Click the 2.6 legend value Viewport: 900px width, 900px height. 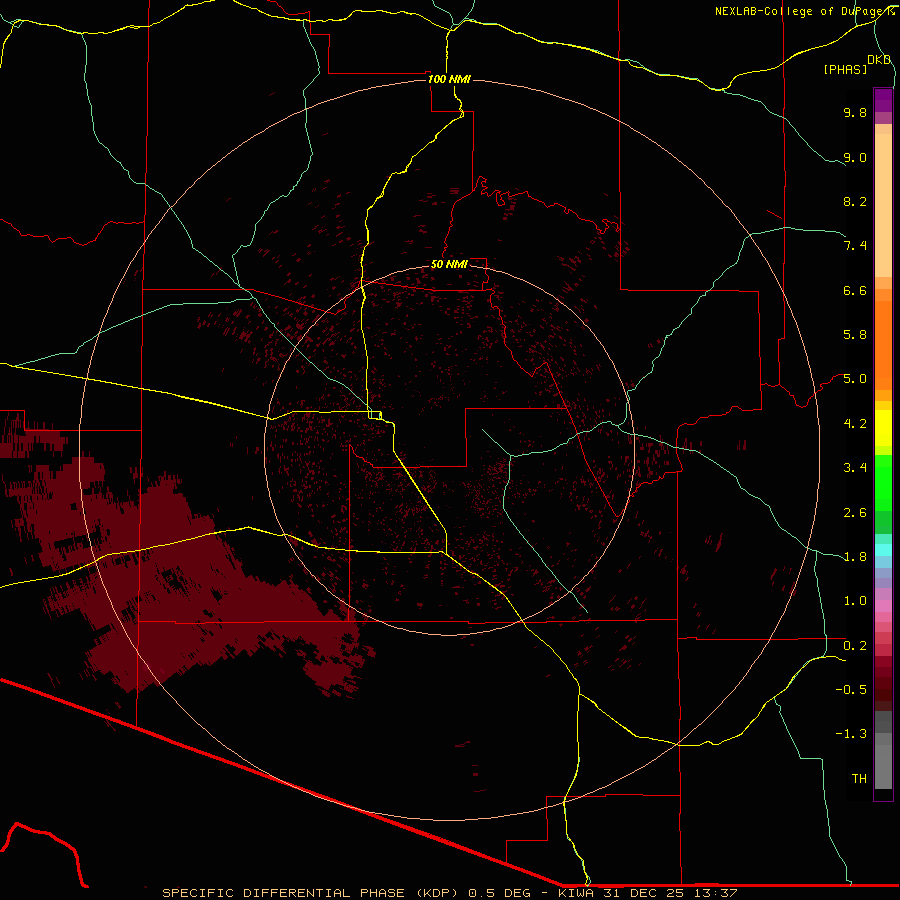pyautogui.click(x=855, y=512)
